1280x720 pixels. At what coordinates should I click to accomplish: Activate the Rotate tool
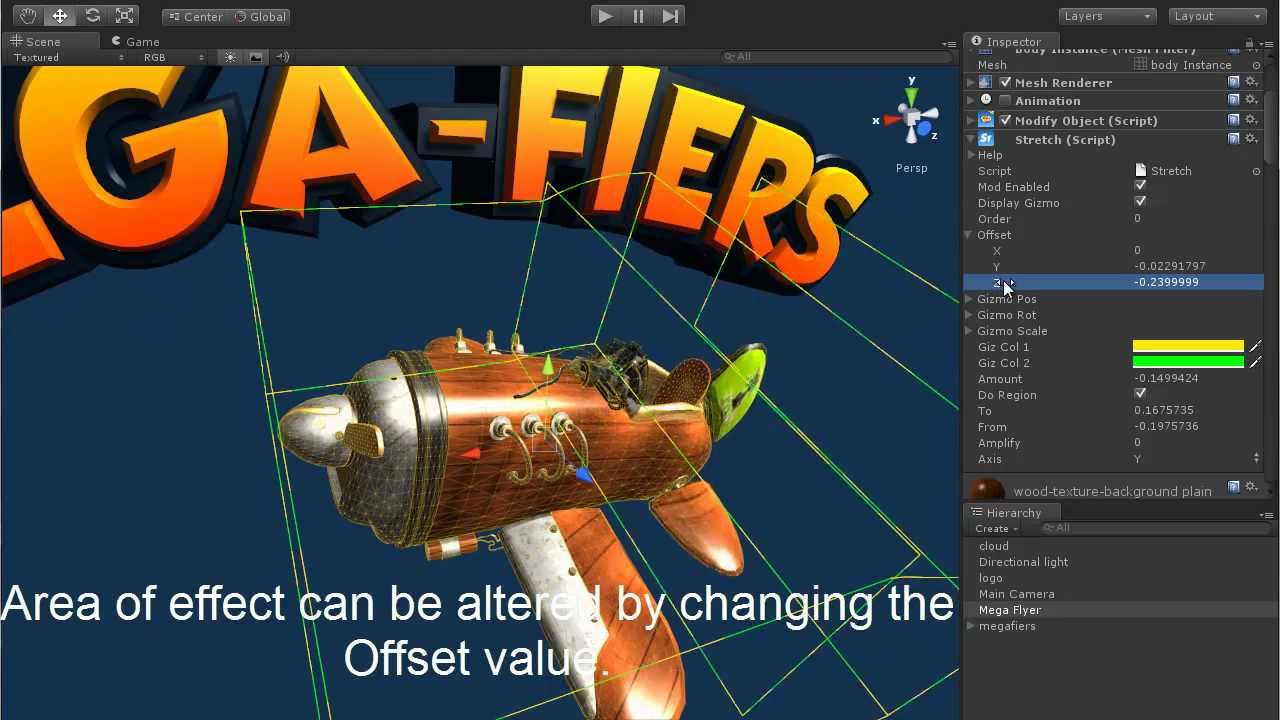[93, 16]
